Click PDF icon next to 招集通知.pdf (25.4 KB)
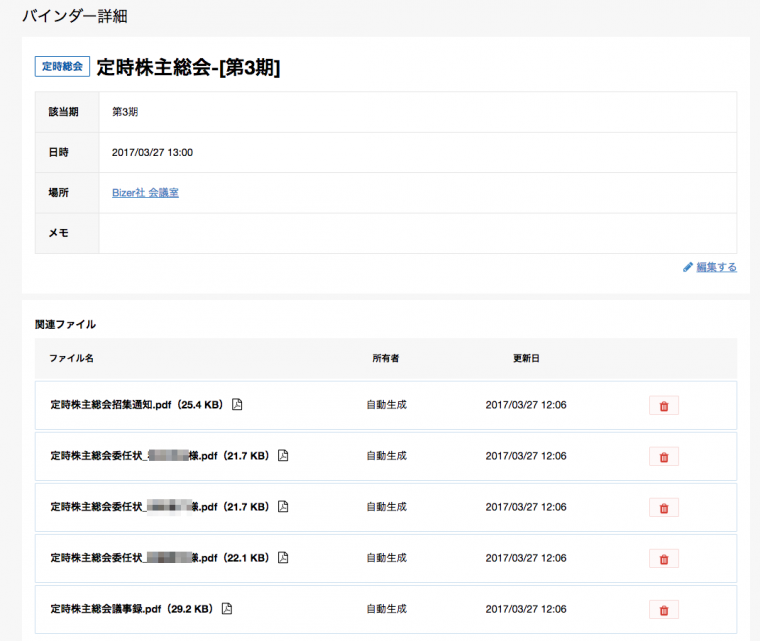Screen dimensions: 760x641 (x=237, y=405)
